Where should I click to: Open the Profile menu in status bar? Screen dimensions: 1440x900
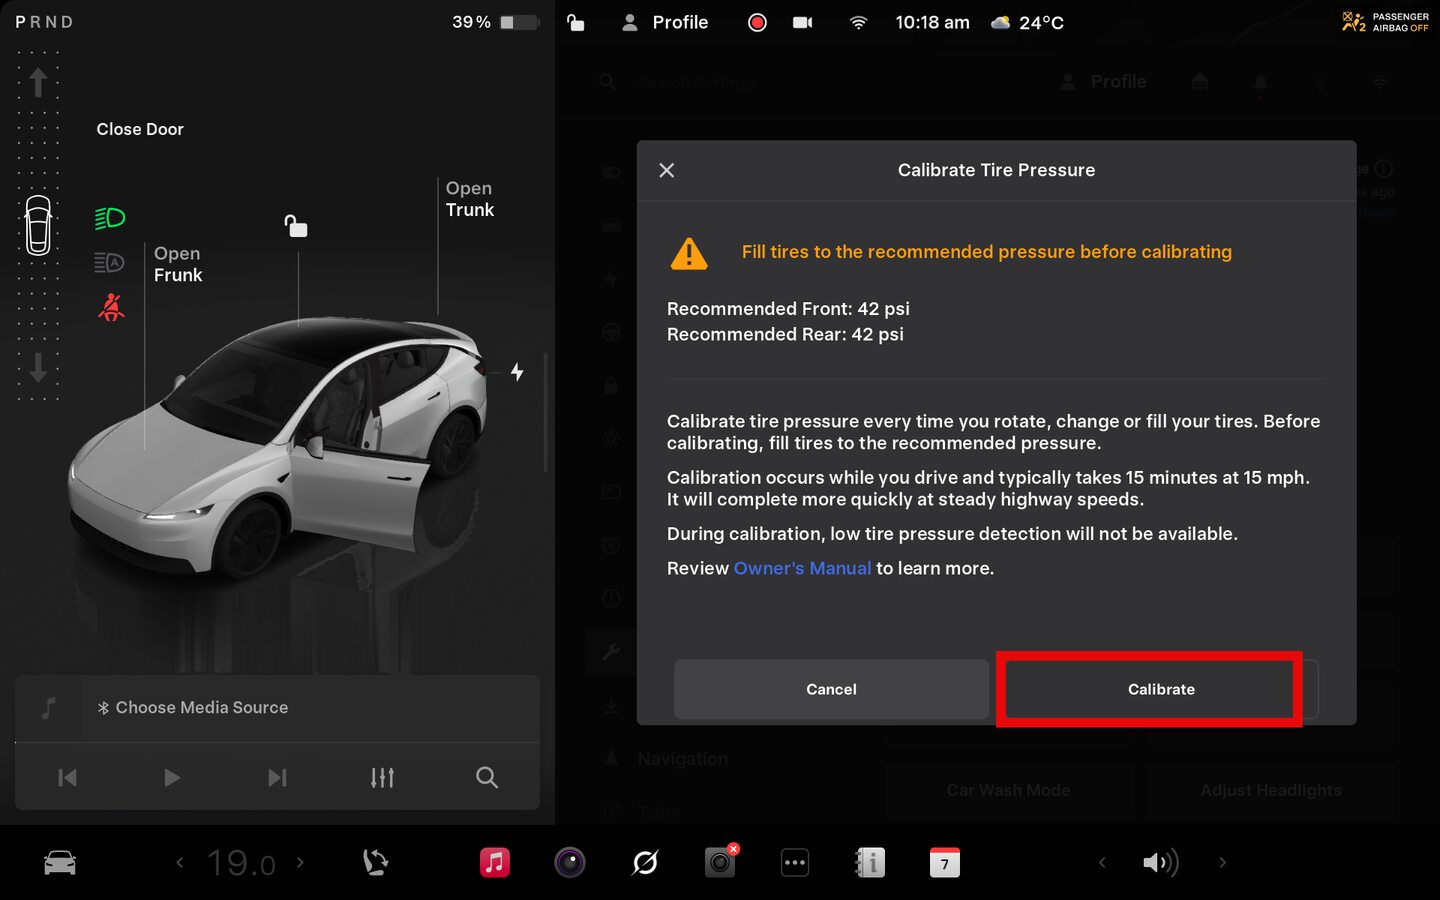click(666, 22)
